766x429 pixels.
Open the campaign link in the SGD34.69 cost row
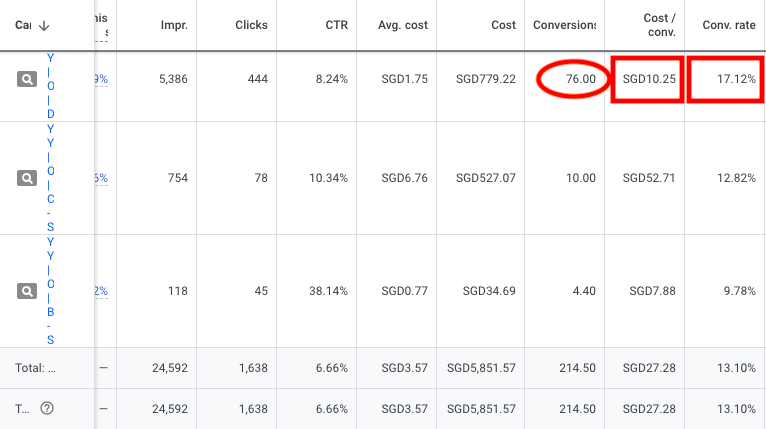(51, 291)
